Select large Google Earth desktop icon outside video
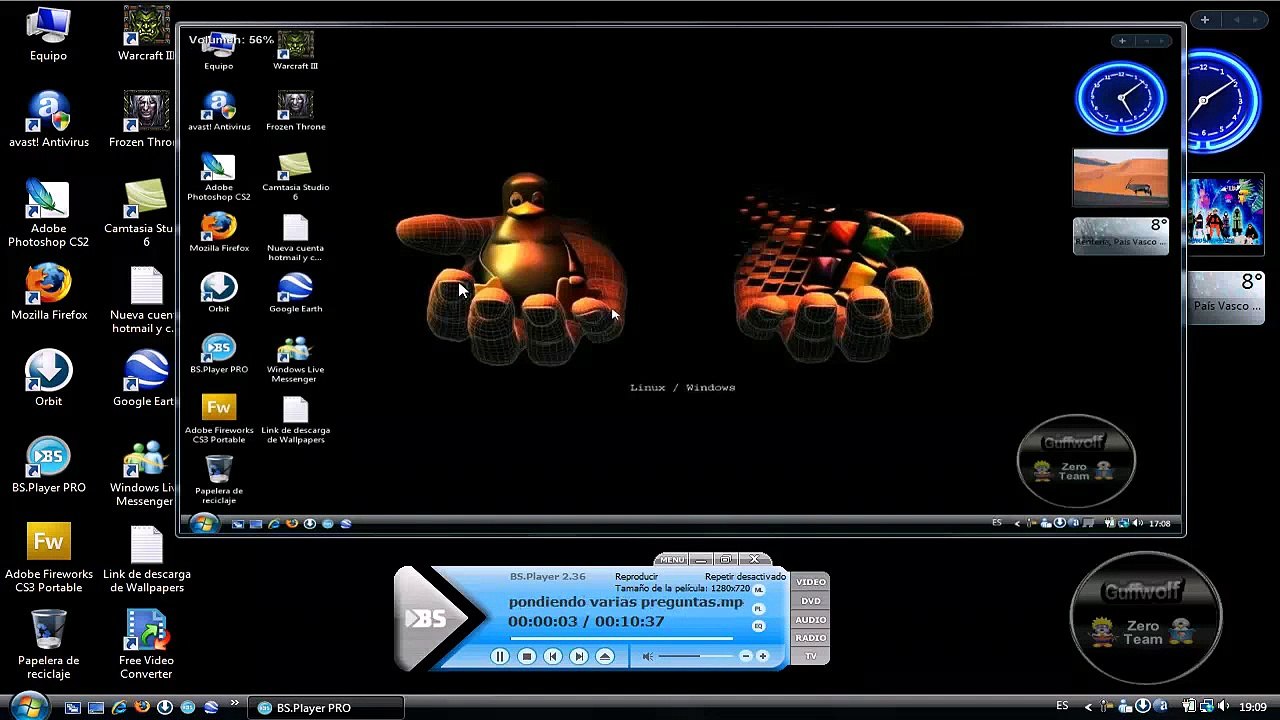The width and height of the screenshot is (1280, 720). point(146,378)
